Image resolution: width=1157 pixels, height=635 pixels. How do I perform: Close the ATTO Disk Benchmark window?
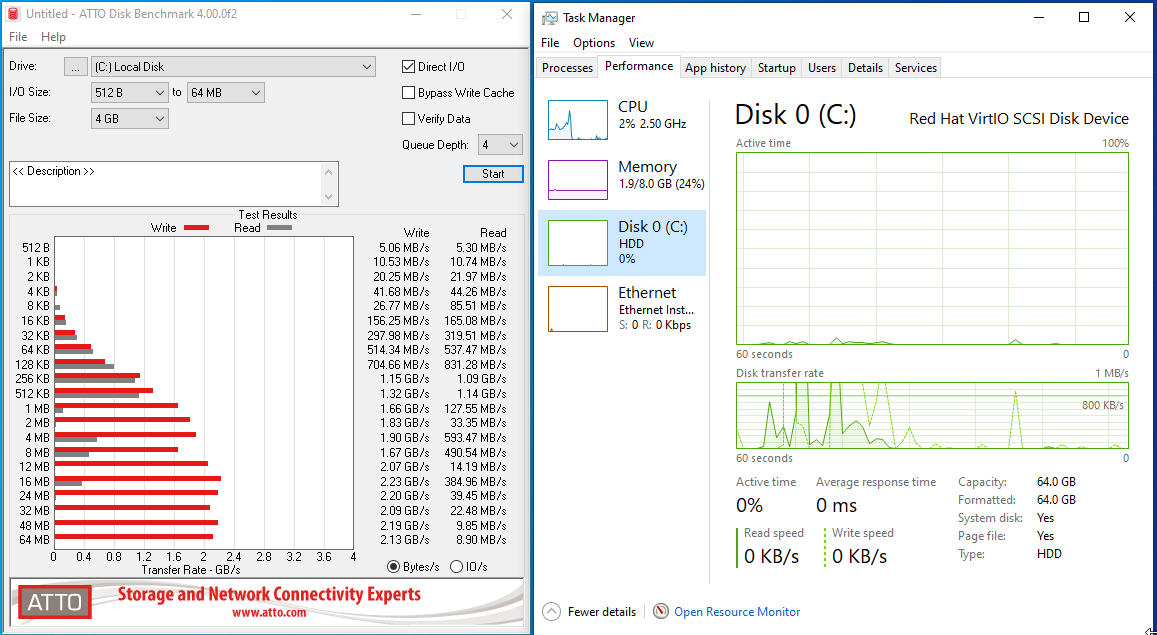(x=507, y=14)
